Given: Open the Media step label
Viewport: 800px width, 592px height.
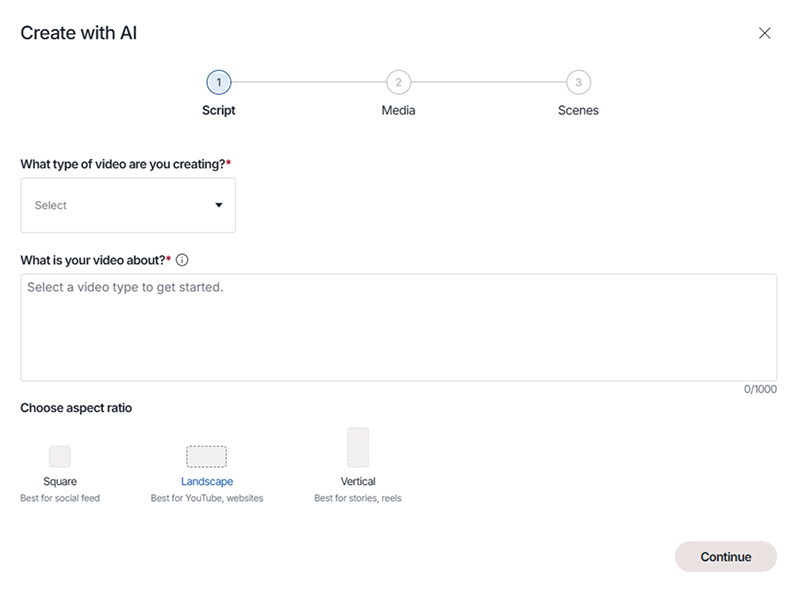Looking at the screenshot, I should click(398, 110).
